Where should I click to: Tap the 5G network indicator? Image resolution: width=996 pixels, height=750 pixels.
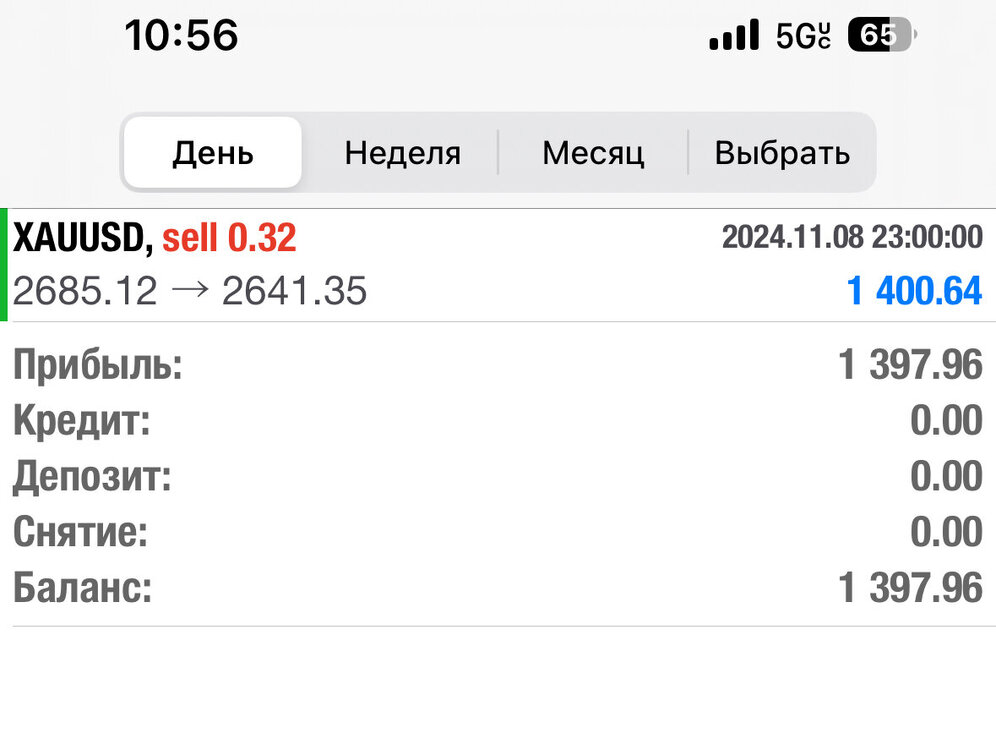tap(803, 35)
